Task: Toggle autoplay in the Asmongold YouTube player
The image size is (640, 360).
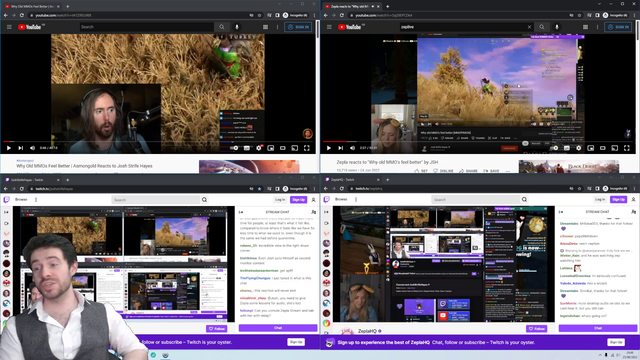Action: coord(234,148)
